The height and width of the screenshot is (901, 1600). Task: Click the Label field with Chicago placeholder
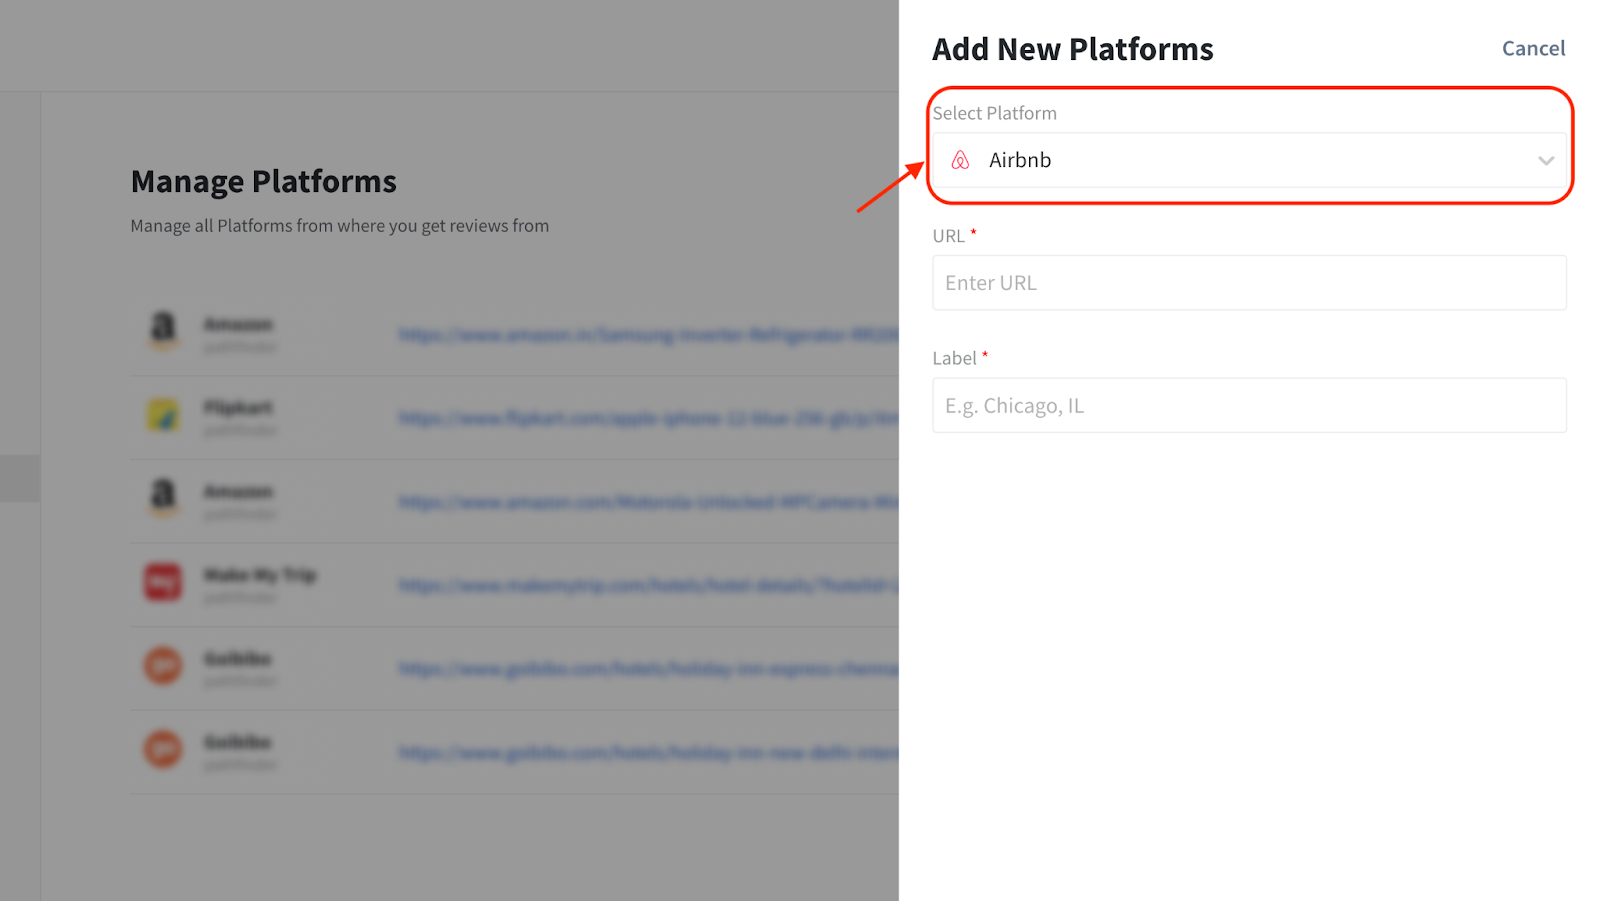pyautogui.click(x=1248, y=405)
